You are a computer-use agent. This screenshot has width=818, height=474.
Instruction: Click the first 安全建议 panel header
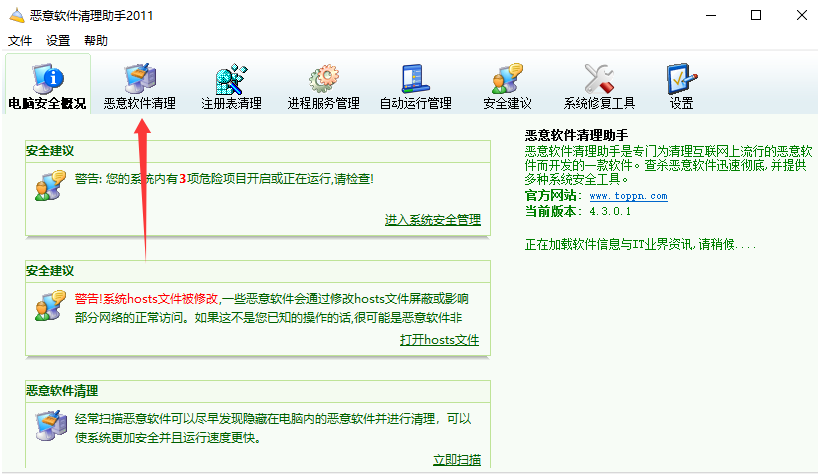click(258, 151)
